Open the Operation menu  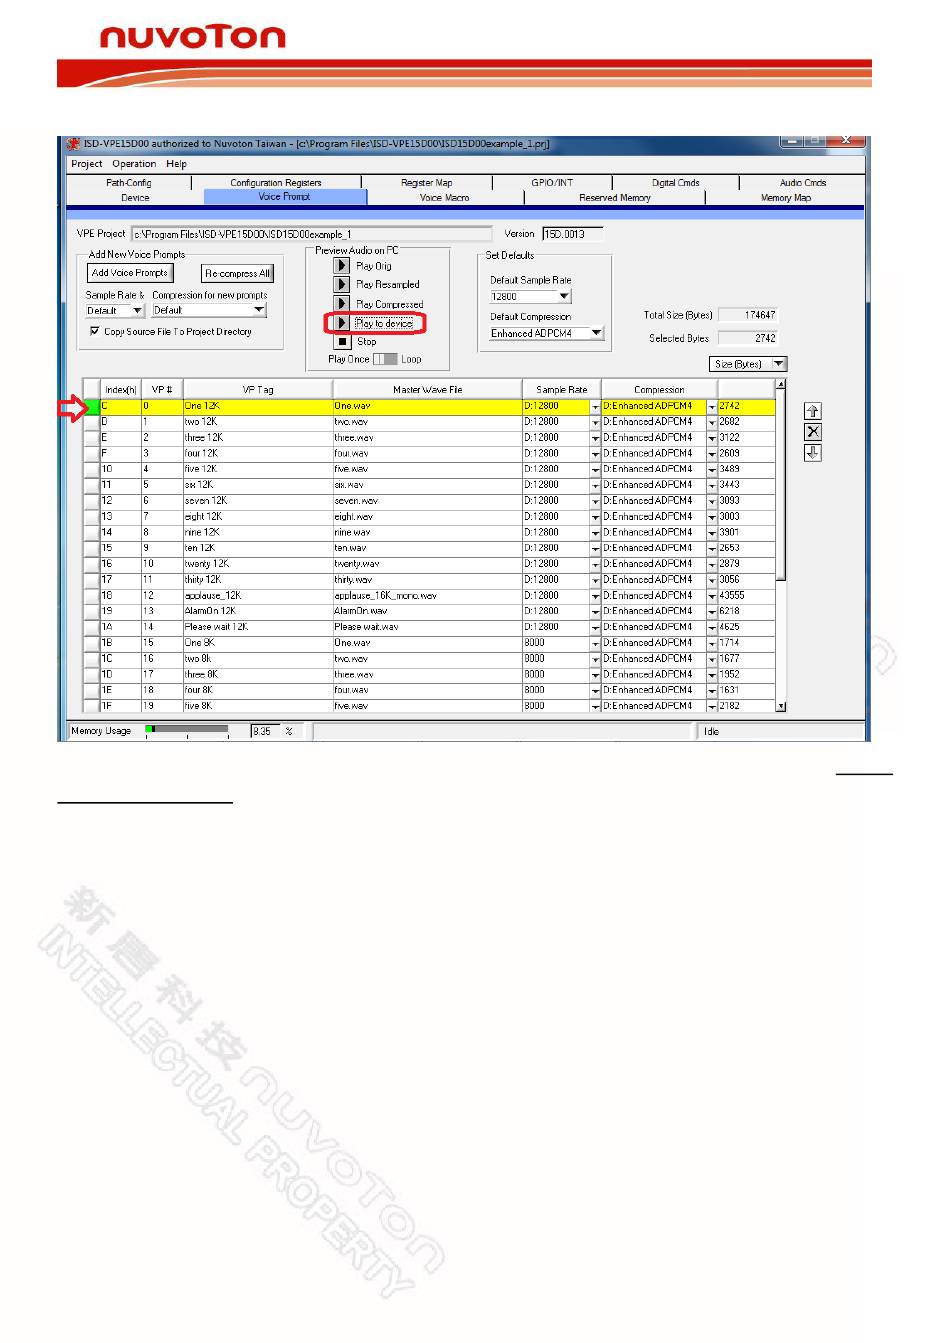click(x=134, y=164)
